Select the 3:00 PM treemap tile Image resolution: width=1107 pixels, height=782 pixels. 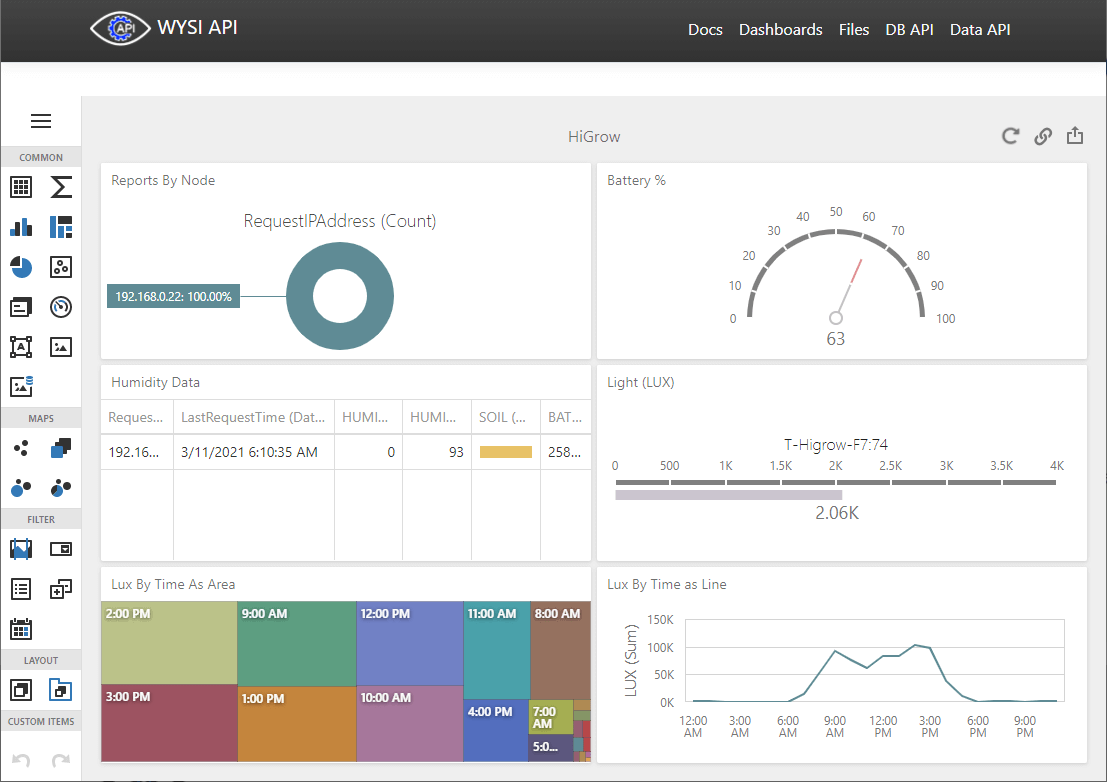click(169, 723)
